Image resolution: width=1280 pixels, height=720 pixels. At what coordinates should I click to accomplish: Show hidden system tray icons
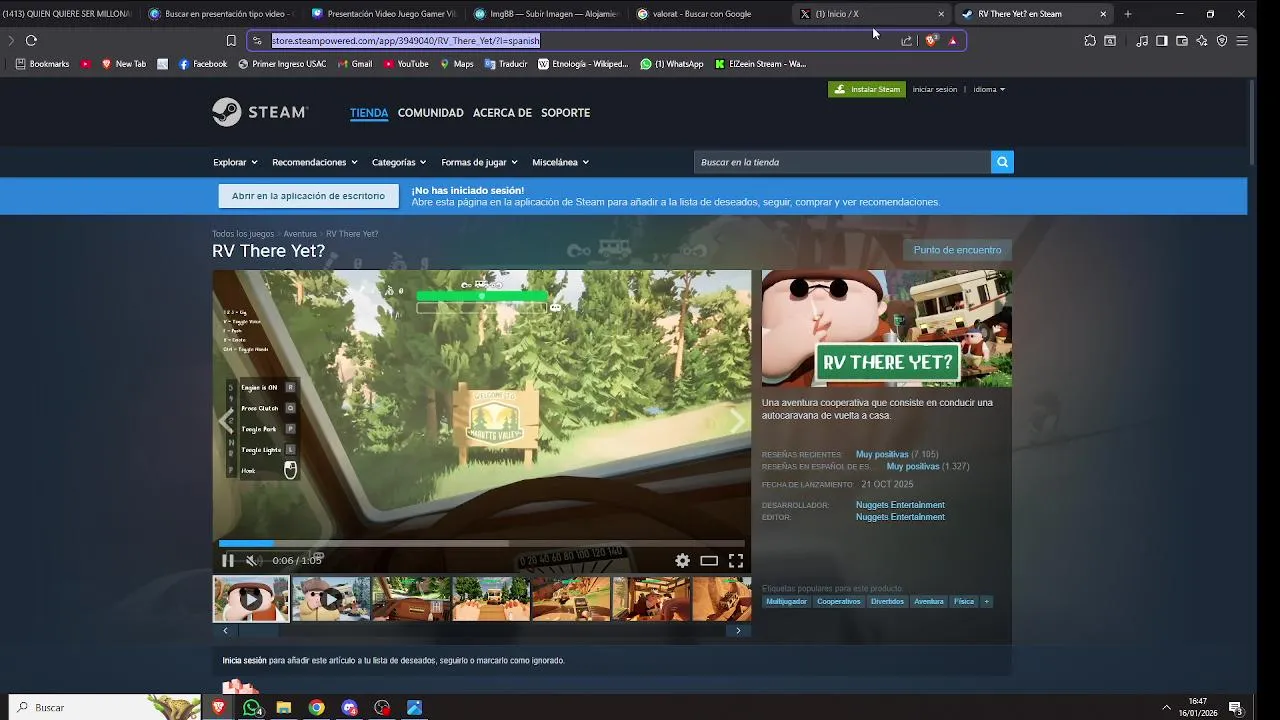click(1166, 707)
